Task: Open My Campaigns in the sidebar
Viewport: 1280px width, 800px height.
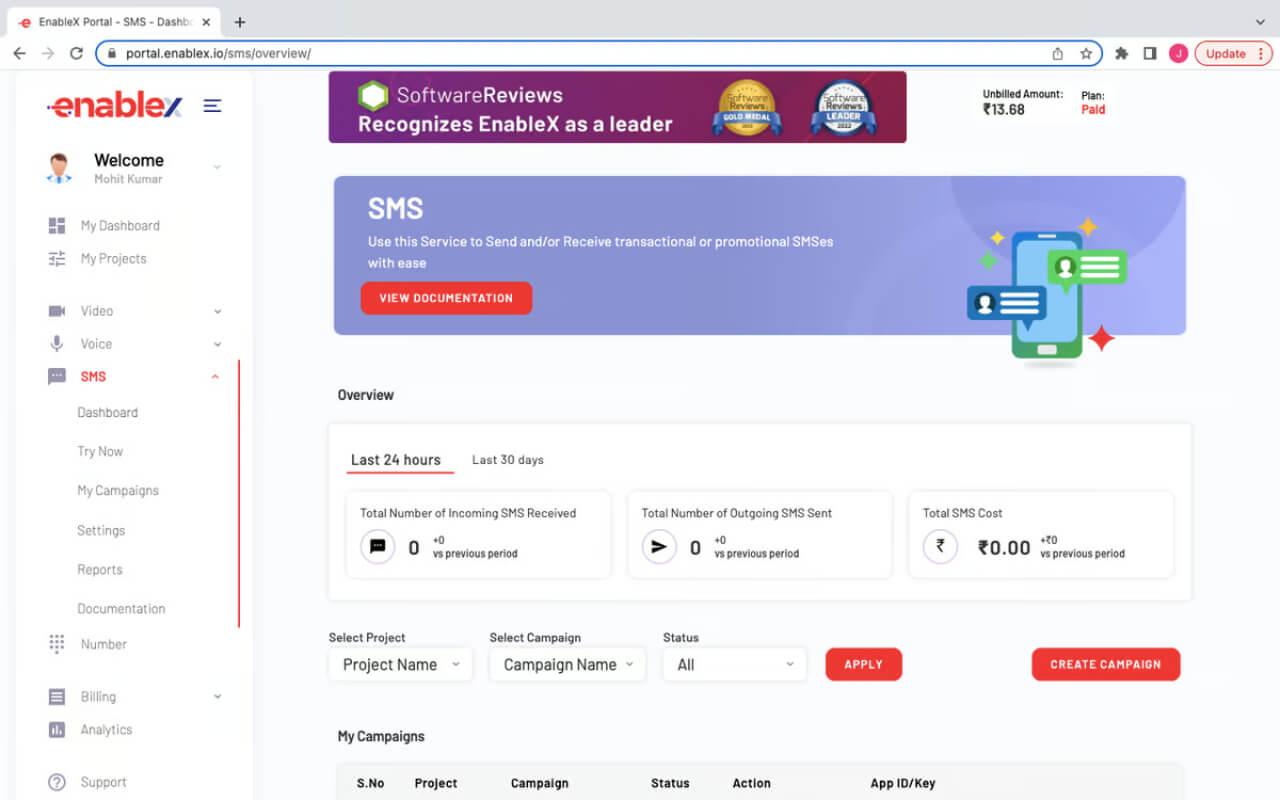Action: (118, 491)
